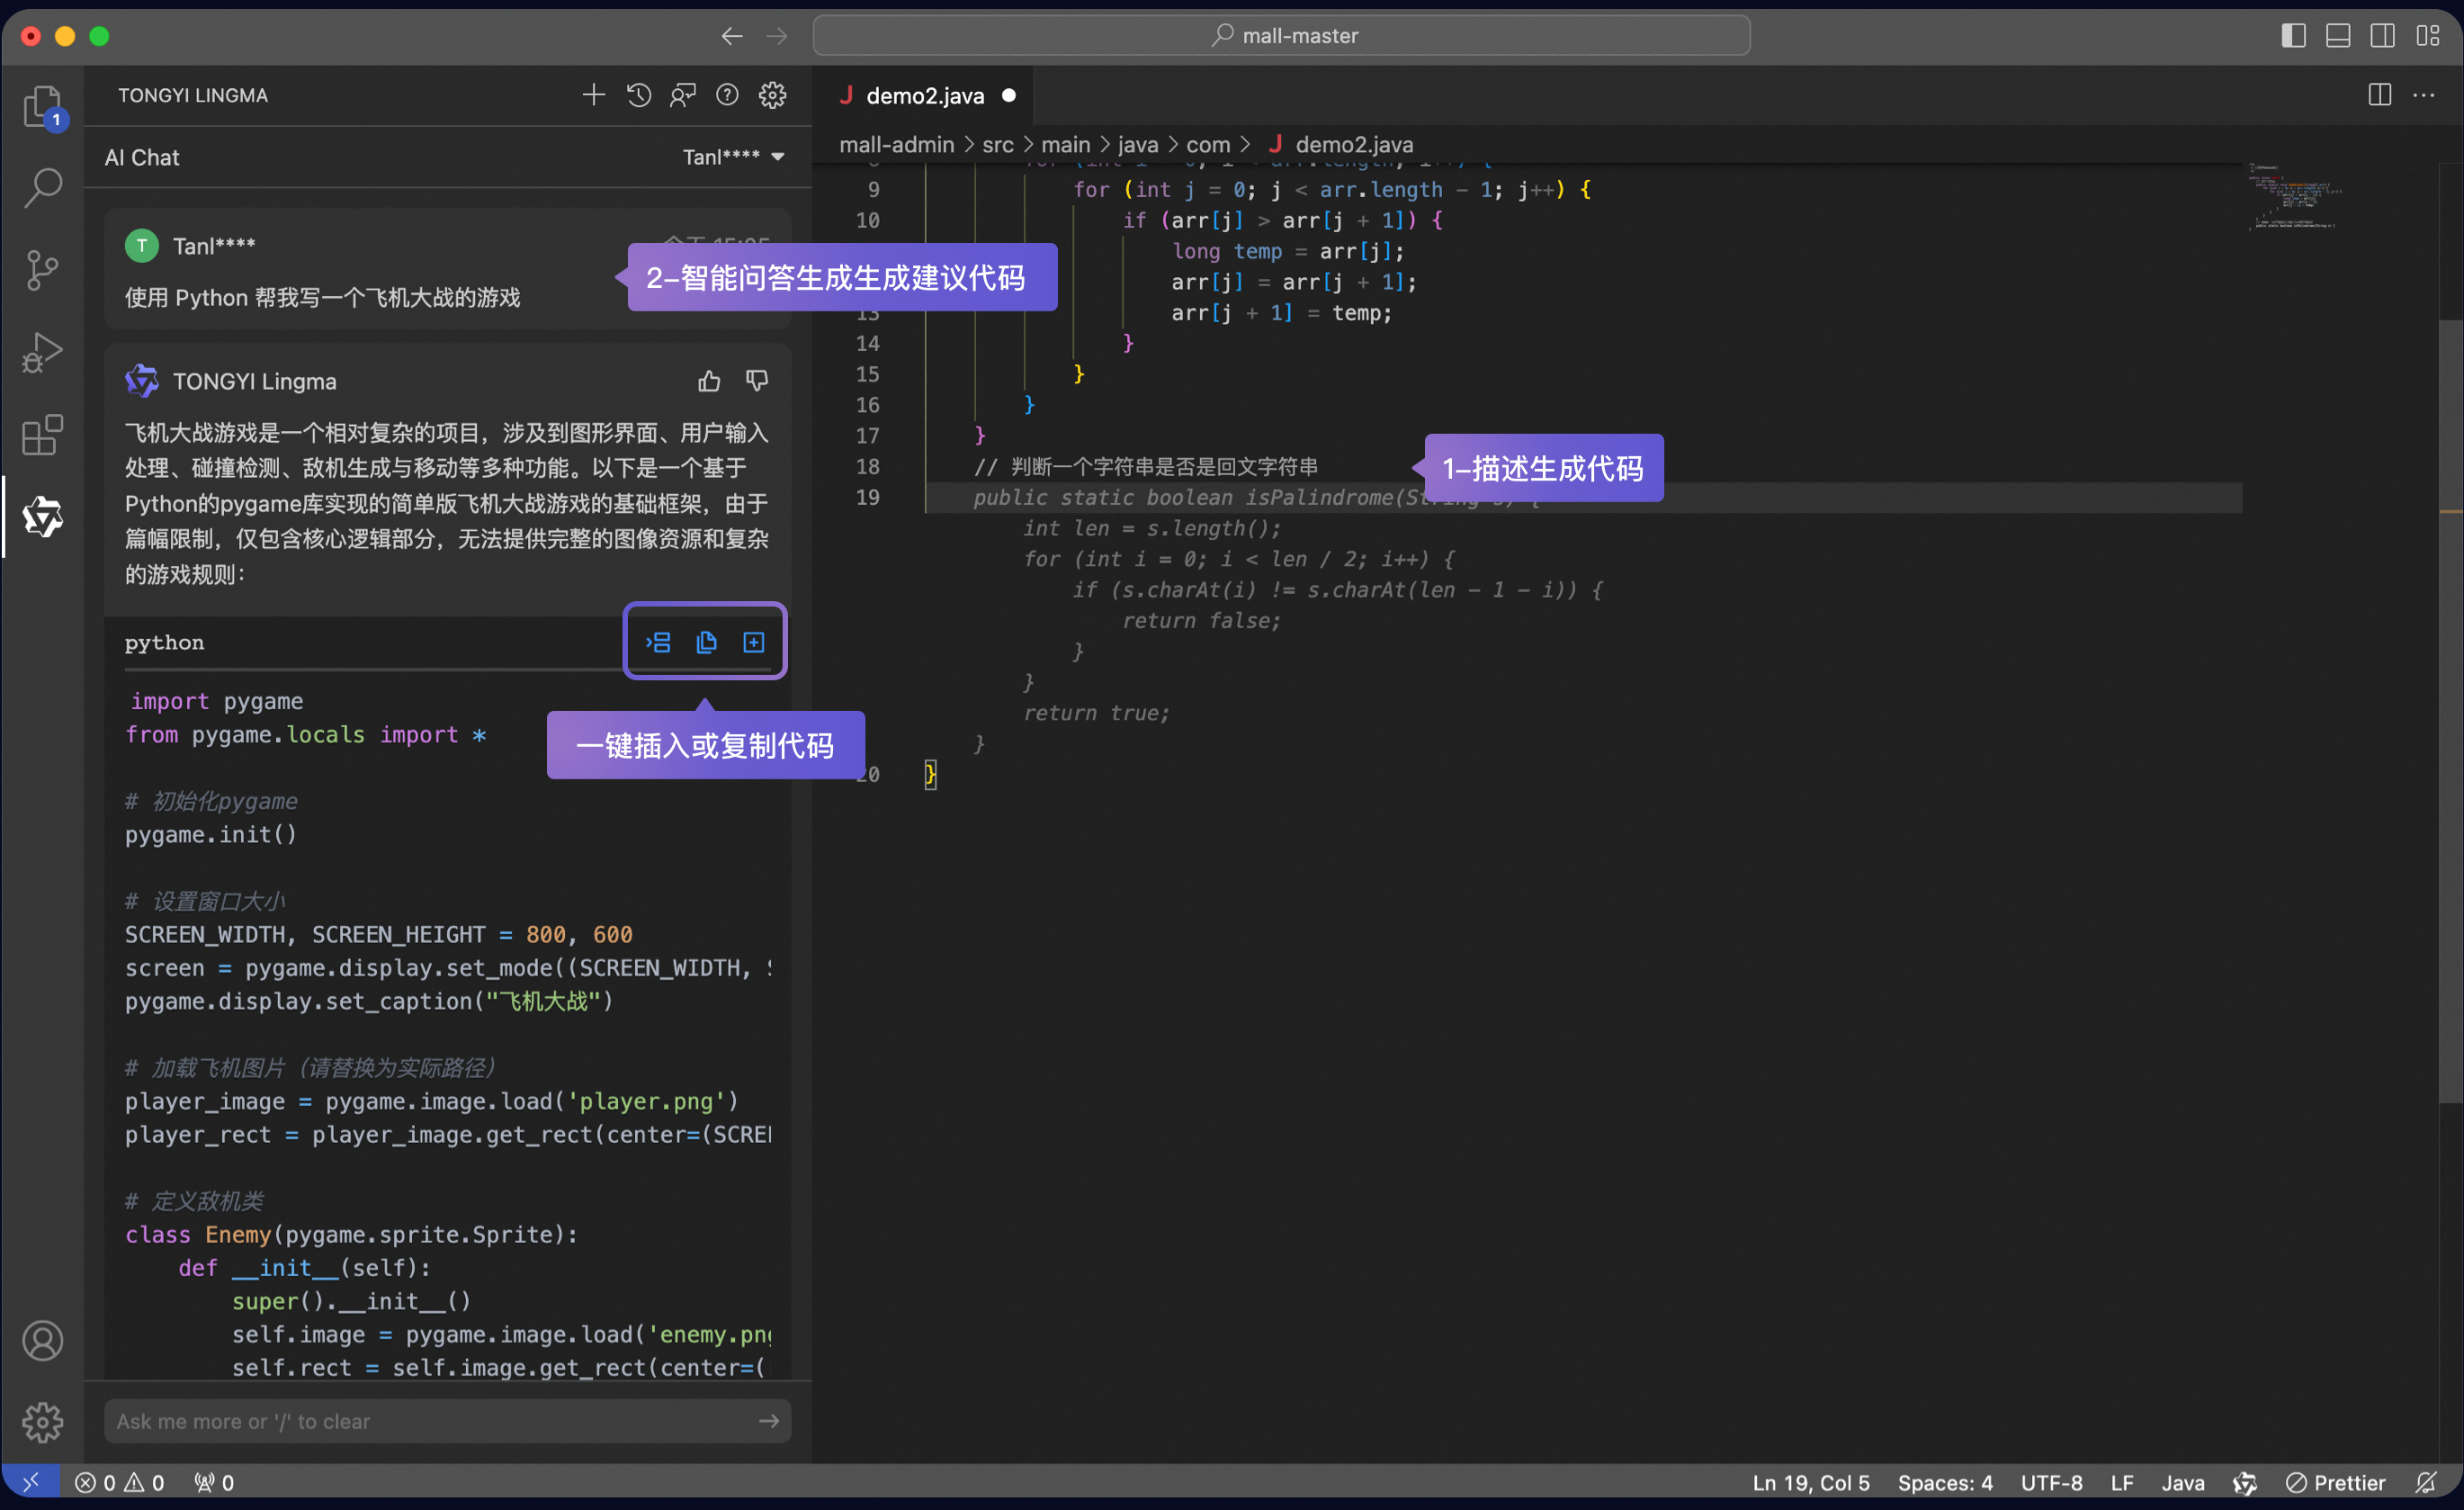Open editor more actions ellipsis menu
The width and height of the screenshot is (2464, 1510).
pos(2424,95)
